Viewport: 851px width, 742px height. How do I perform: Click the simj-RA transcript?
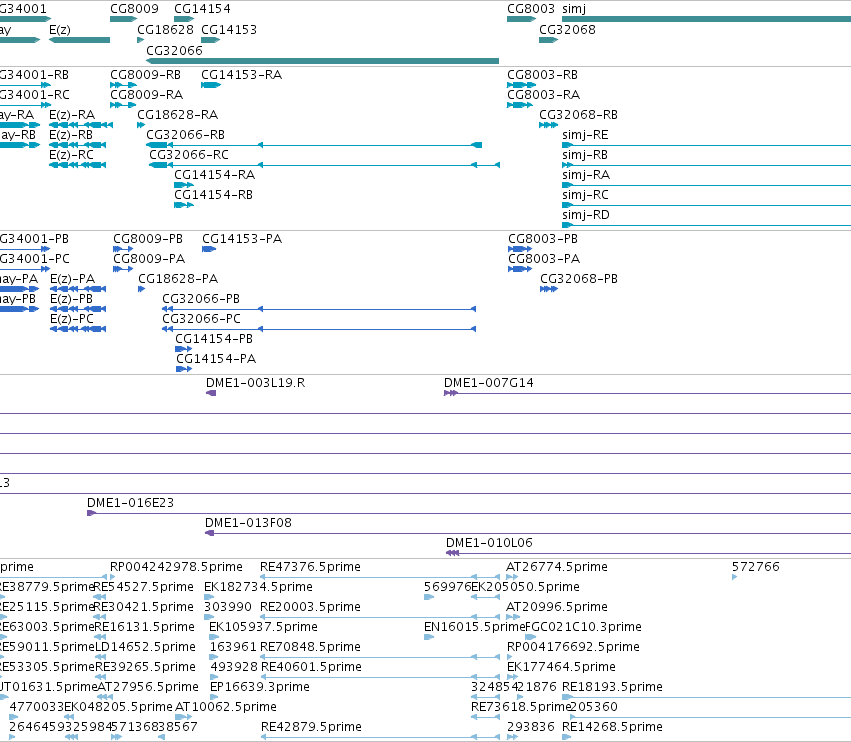click(x=707, y=185)
